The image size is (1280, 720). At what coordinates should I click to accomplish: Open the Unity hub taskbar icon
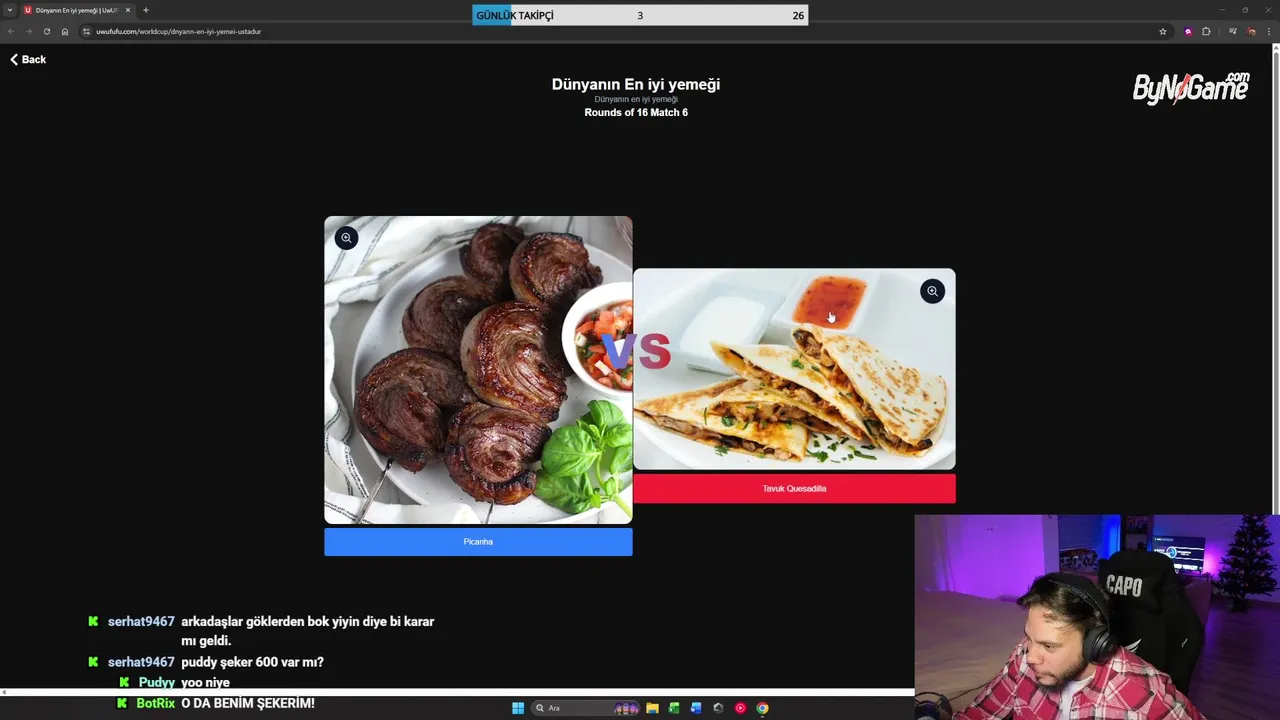click(x=718, y=708)
